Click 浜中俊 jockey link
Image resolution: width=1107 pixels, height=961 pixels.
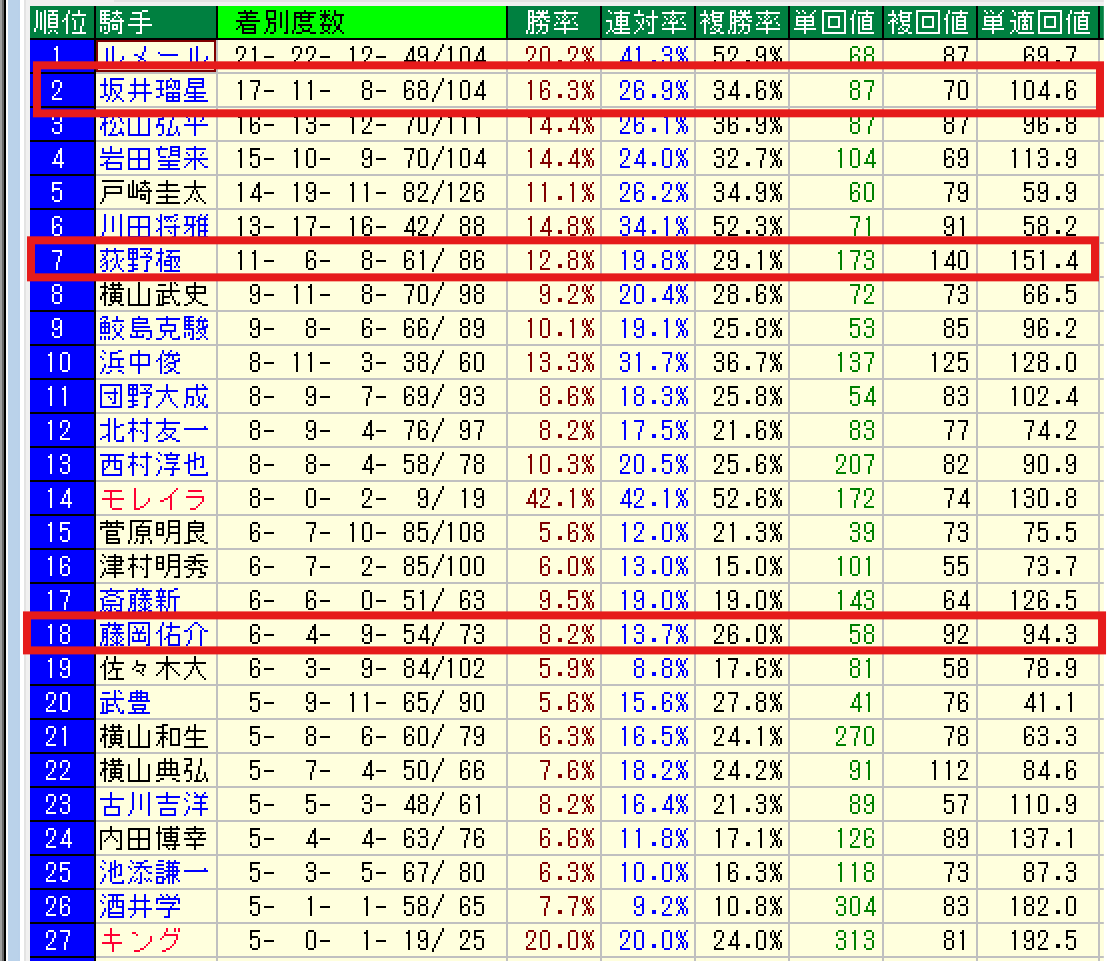click(139, 362)
